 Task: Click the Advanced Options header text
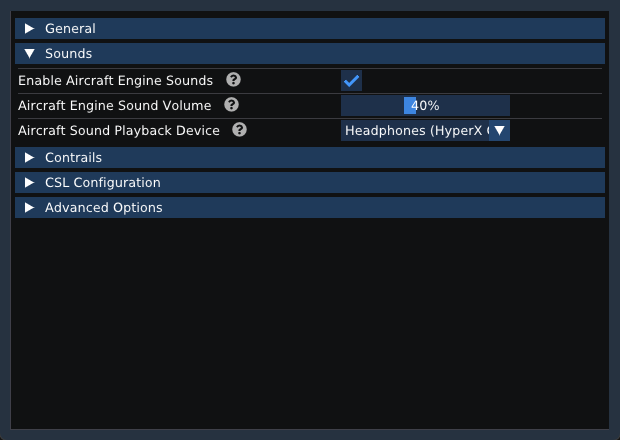[104, 207]
